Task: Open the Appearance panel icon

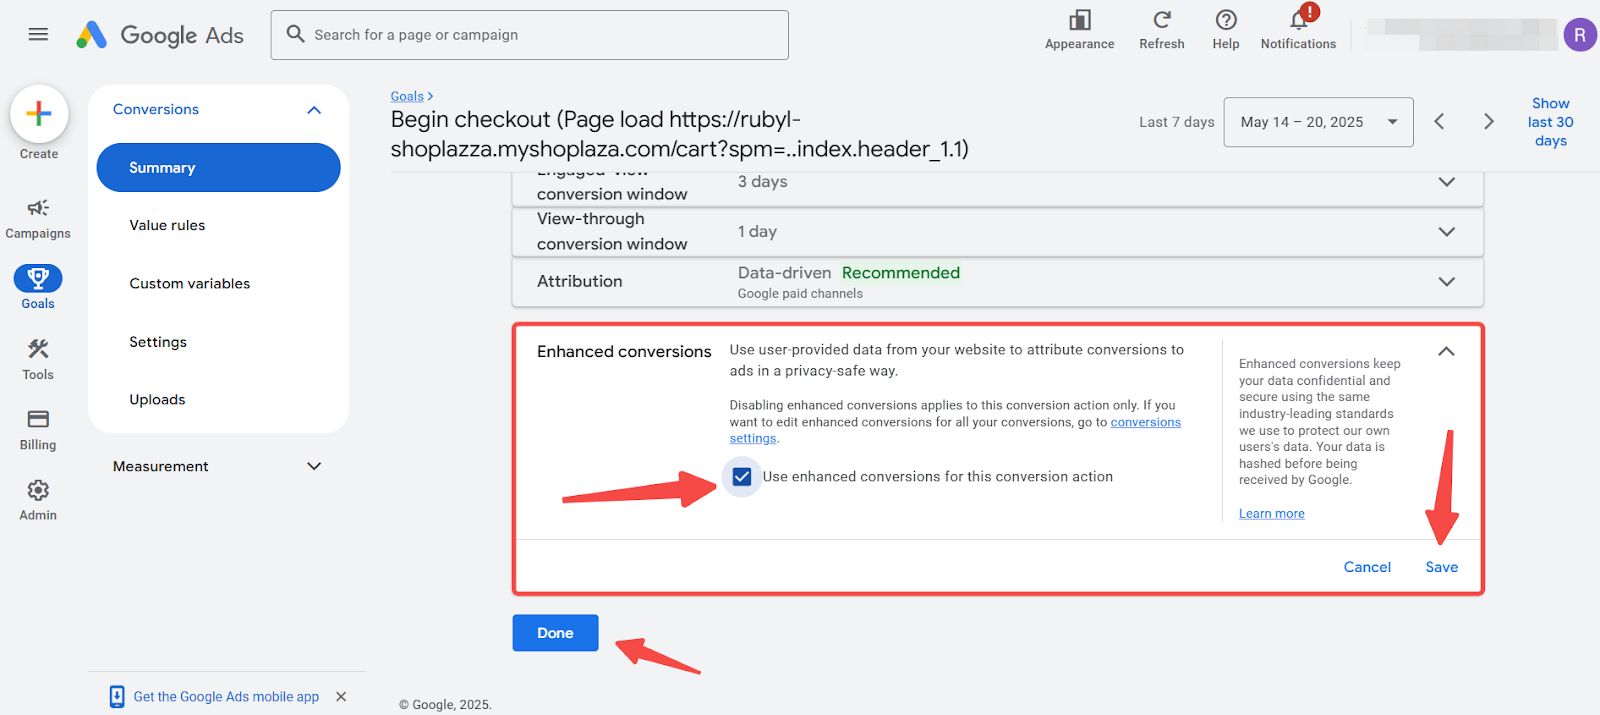Action: tap(1079, 20)
